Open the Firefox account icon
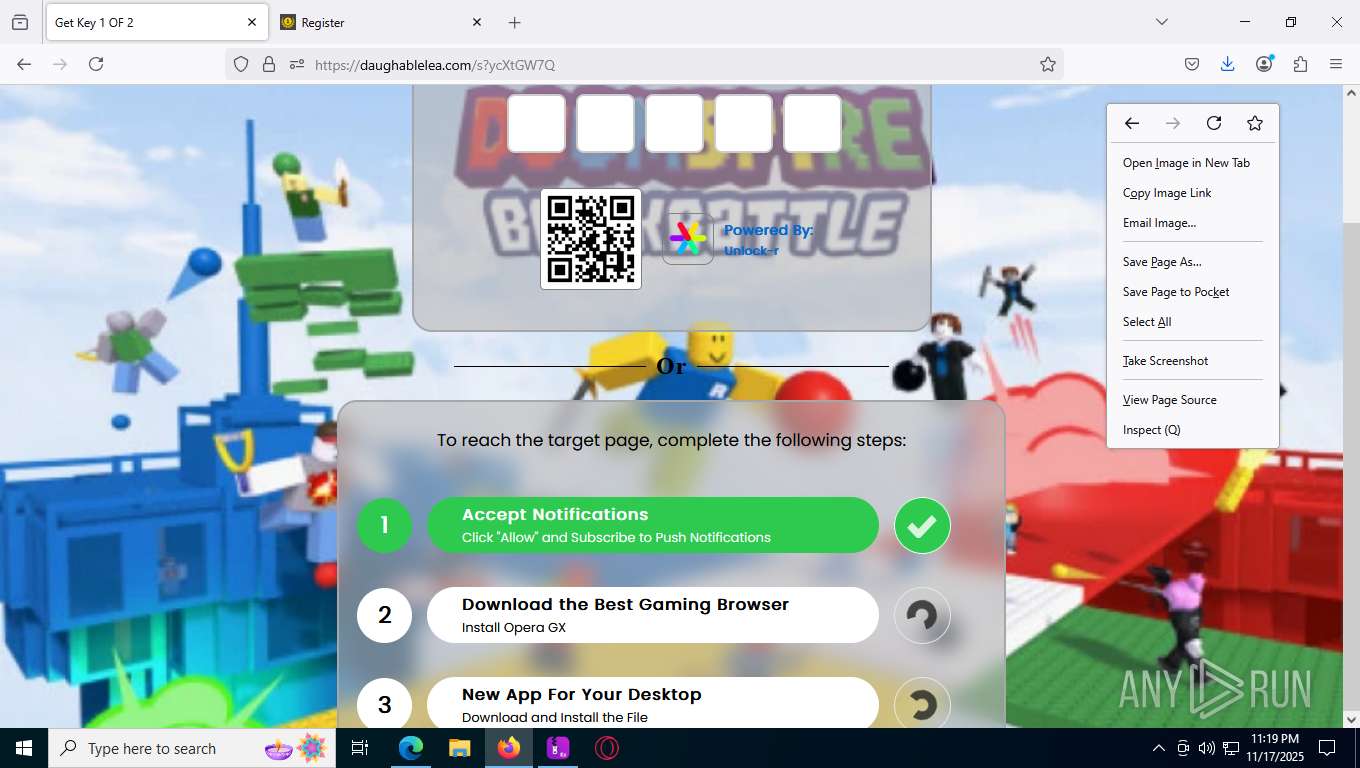 (x=1264, y=64)
